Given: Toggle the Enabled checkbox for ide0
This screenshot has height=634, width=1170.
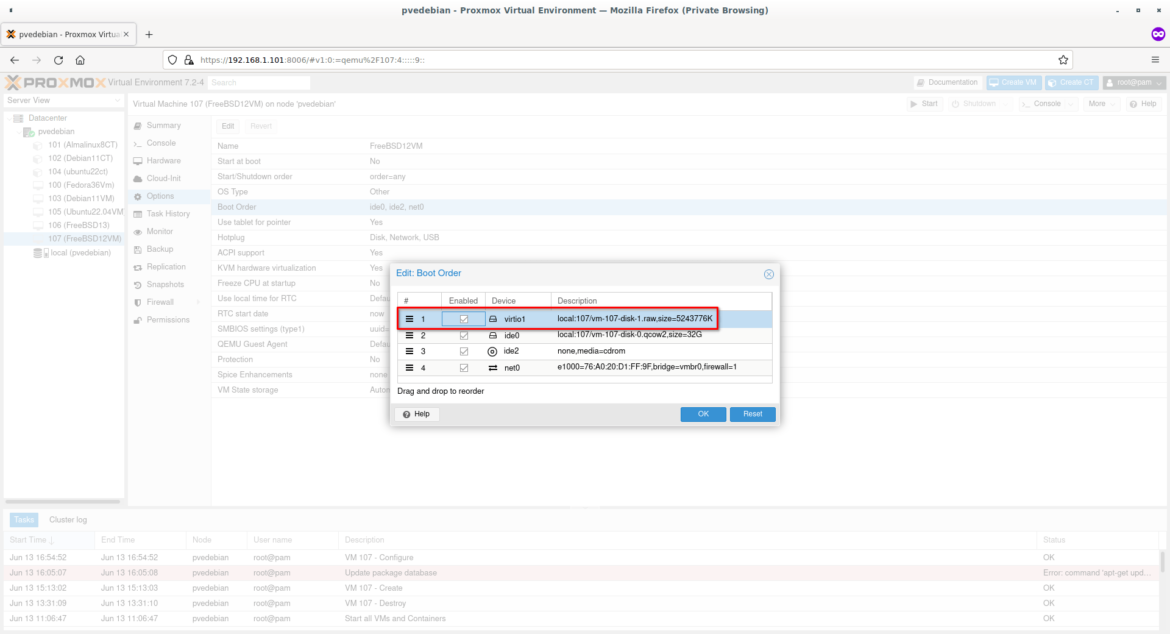Looking at the screenshot, I should tap(466, 336).
